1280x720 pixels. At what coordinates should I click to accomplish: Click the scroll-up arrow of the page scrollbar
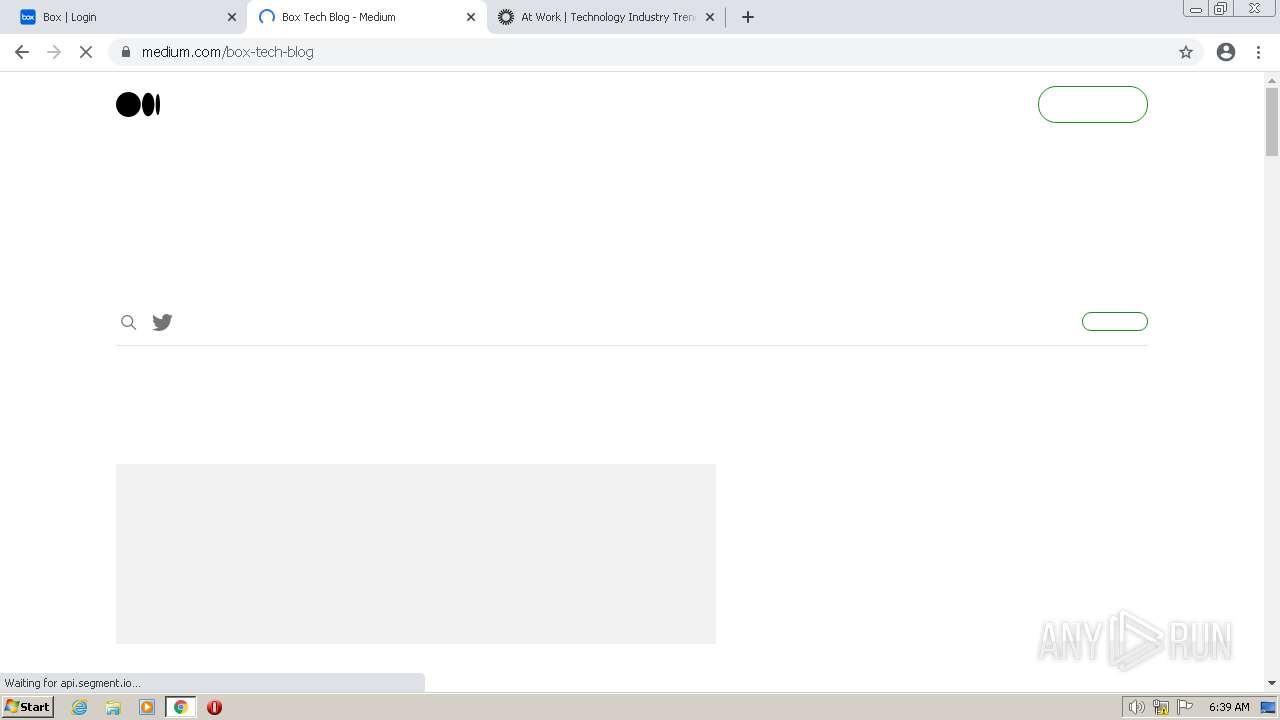tap(1272, 79)
